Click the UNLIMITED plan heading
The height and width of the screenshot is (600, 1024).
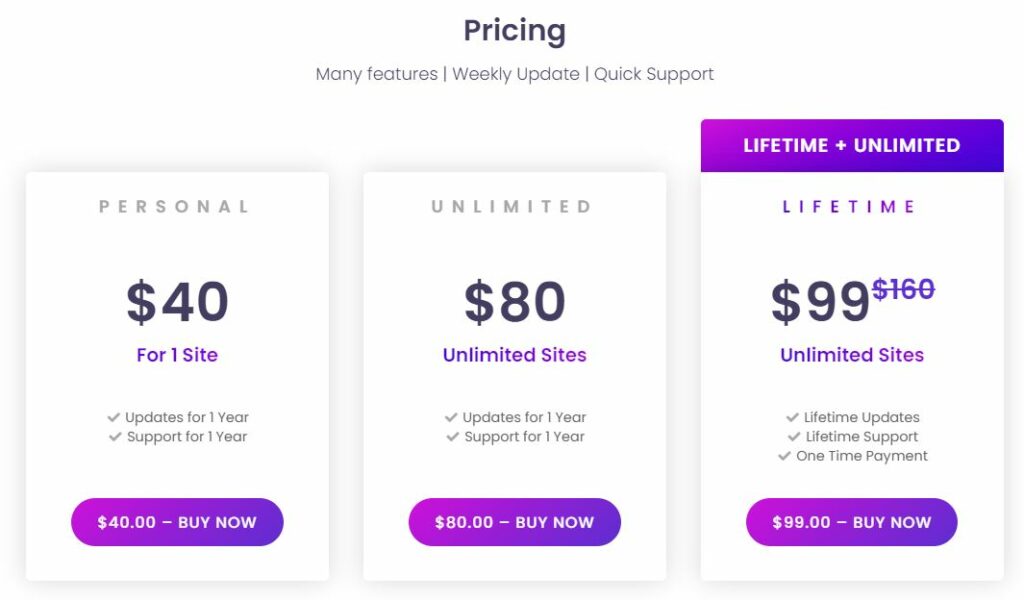tap(512, 207)
